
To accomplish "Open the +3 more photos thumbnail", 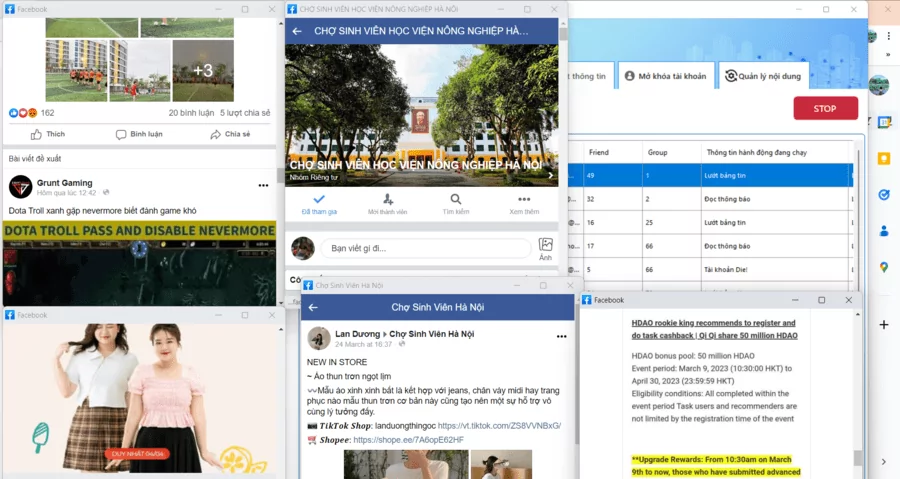I will click(203, 71).
